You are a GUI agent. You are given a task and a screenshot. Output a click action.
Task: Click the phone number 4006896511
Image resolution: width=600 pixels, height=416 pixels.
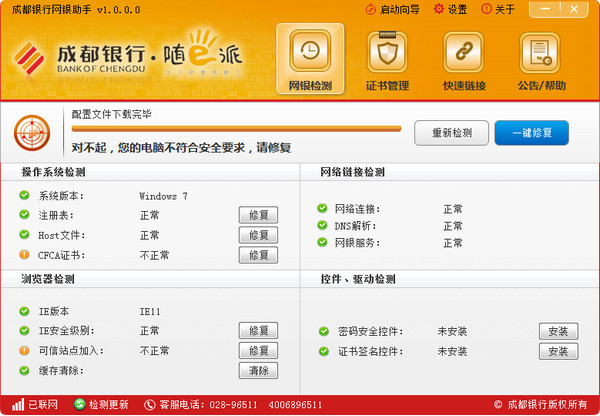(x=295, y=405)
